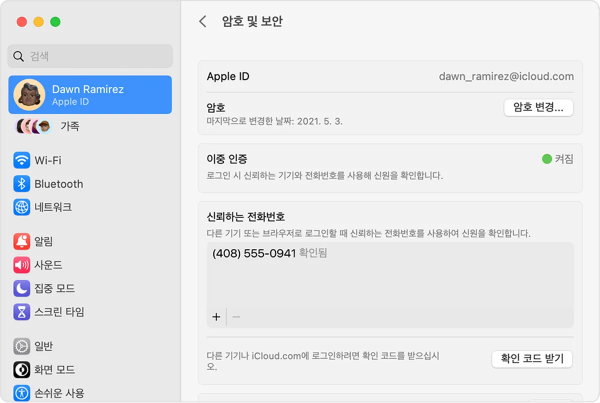Click the search magnifier icon

pos(18,56)
